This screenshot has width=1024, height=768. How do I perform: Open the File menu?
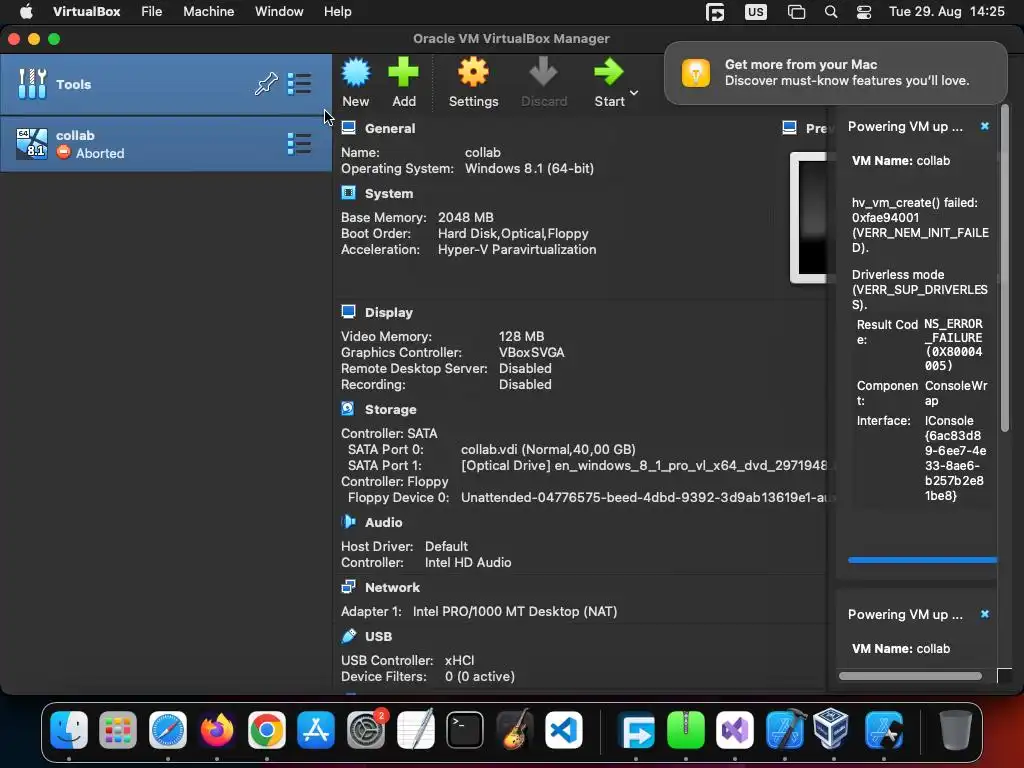pos(152,12)
